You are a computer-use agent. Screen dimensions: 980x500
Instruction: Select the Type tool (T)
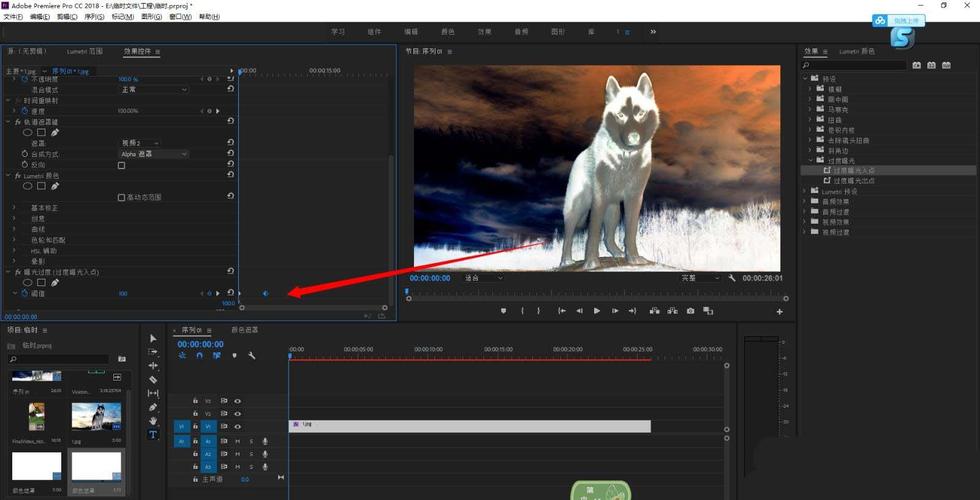click(x=153, y=435)
